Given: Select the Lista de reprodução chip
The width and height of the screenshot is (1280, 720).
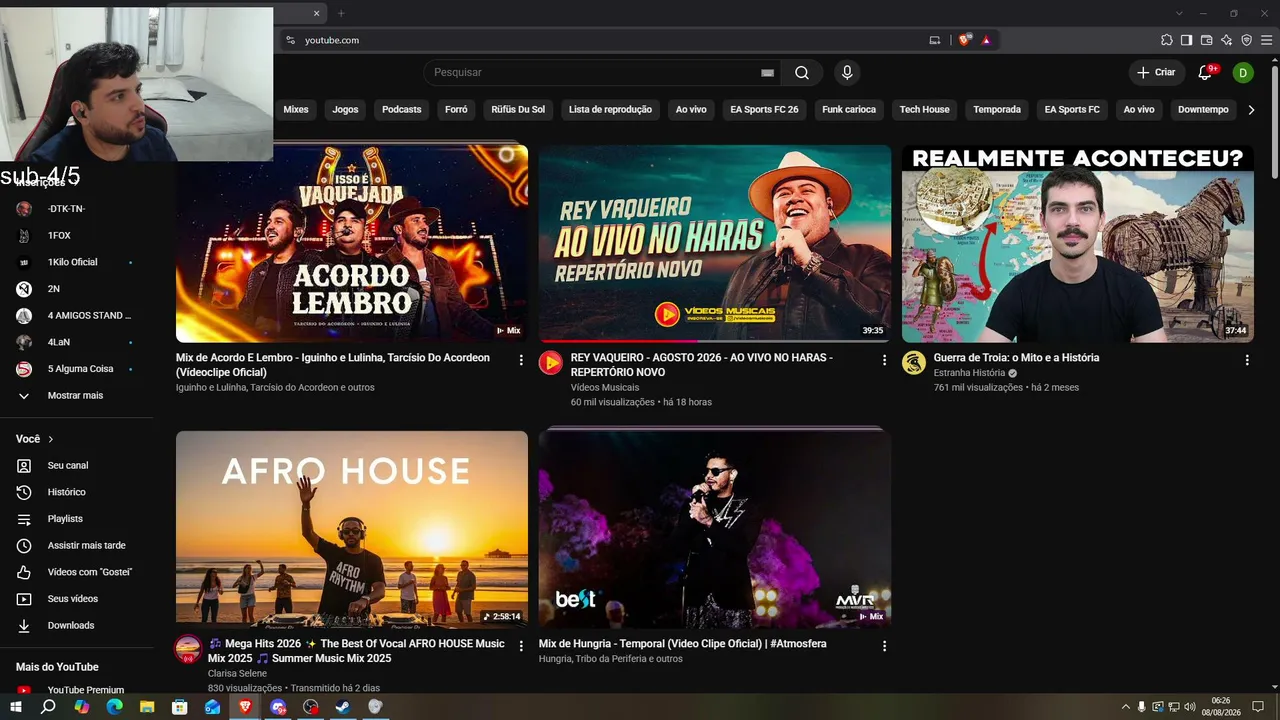Looking at the screenshot, I should click(610, 109).
